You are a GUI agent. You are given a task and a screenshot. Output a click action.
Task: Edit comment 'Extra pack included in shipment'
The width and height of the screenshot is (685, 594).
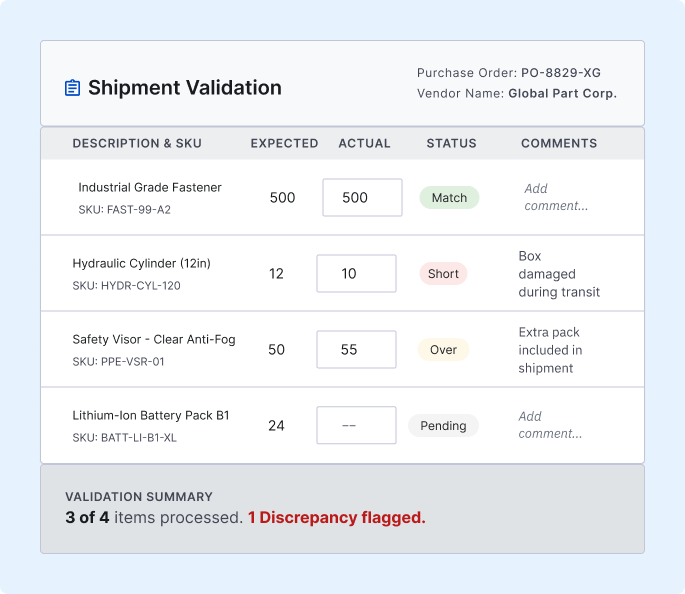[550, 350]
